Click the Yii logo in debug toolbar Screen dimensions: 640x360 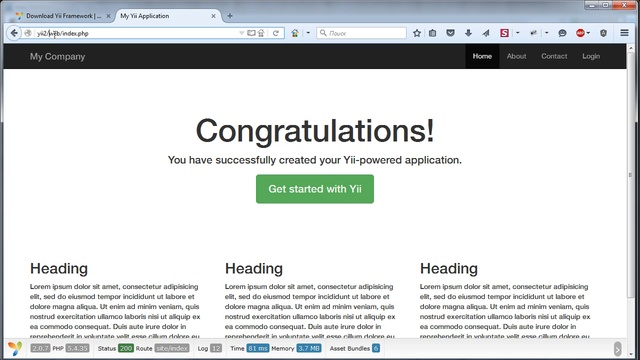tap(15, 348)
